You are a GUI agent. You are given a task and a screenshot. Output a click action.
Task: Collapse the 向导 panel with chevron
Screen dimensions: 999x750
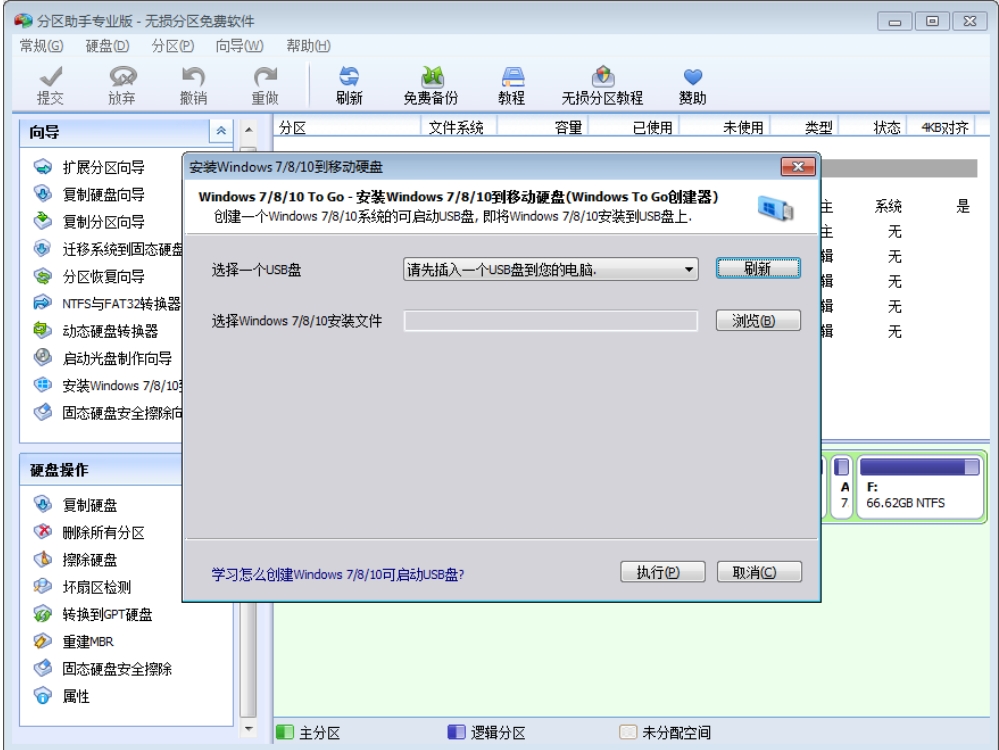click(221, 131)
